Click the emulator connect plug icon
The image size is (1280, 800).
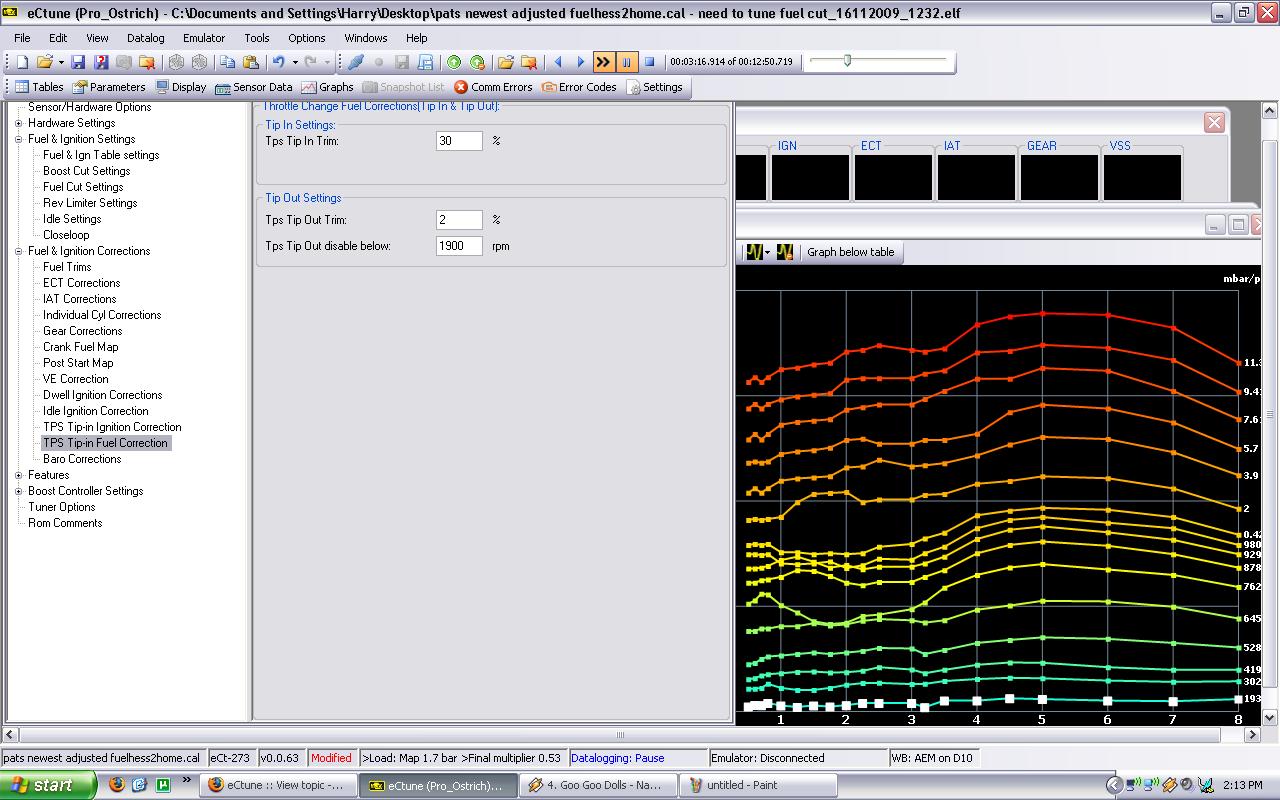(x=356, y=62)
